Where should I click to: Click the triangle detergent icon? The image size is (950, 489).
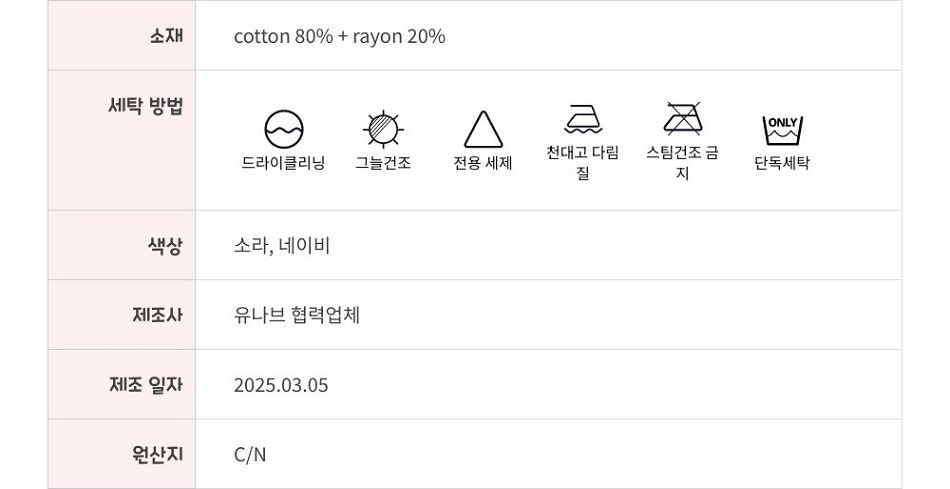tap(483, 129)
